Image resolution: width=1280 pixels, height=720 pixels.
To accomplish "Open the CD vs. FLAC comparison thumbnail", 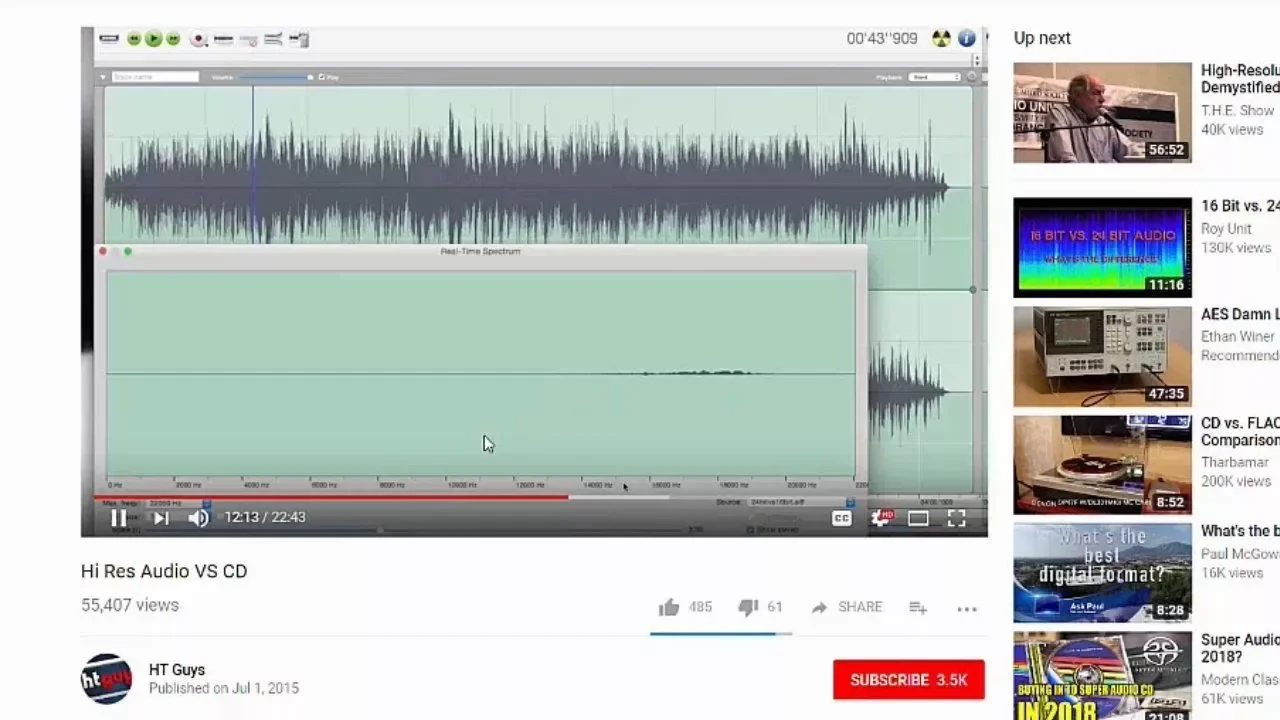I will (x=1102, y=465).
